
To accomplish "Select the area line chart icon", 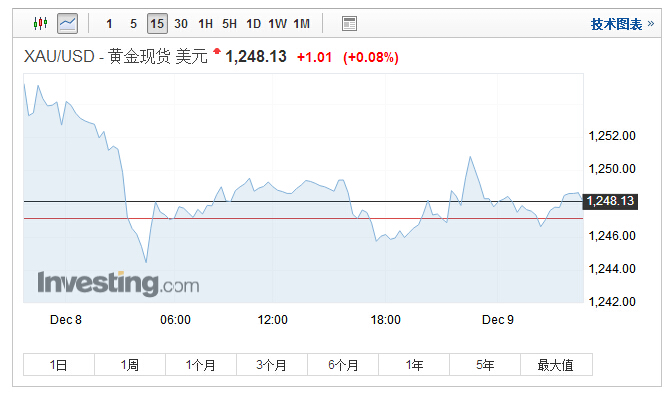I will tap(67, 23).
